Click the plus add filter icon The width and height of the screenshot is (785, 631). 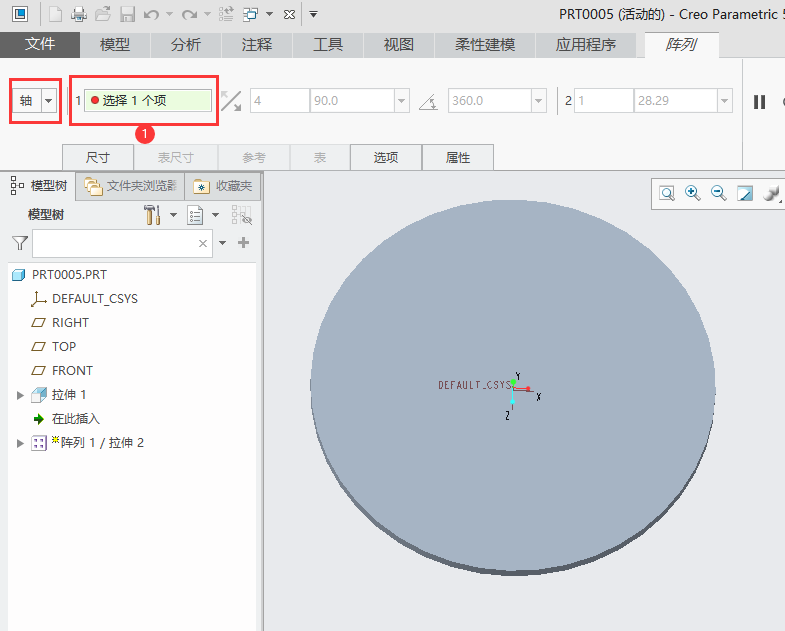click(243, 243)
